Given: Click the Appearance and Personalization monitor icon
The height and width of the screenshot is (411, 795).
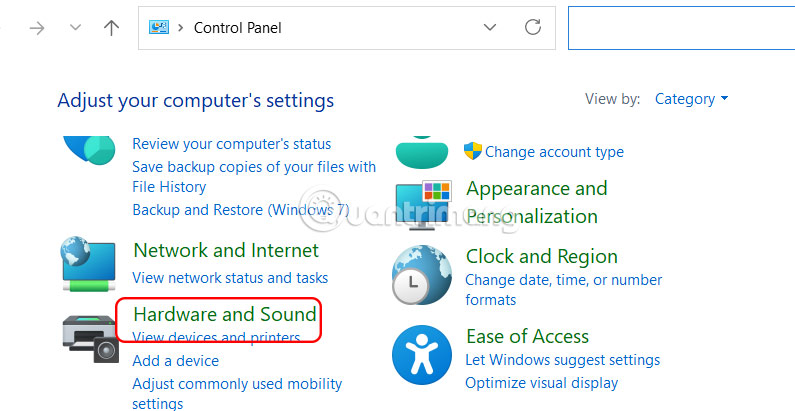Looking at the screenshot, I should click(423, 203).
